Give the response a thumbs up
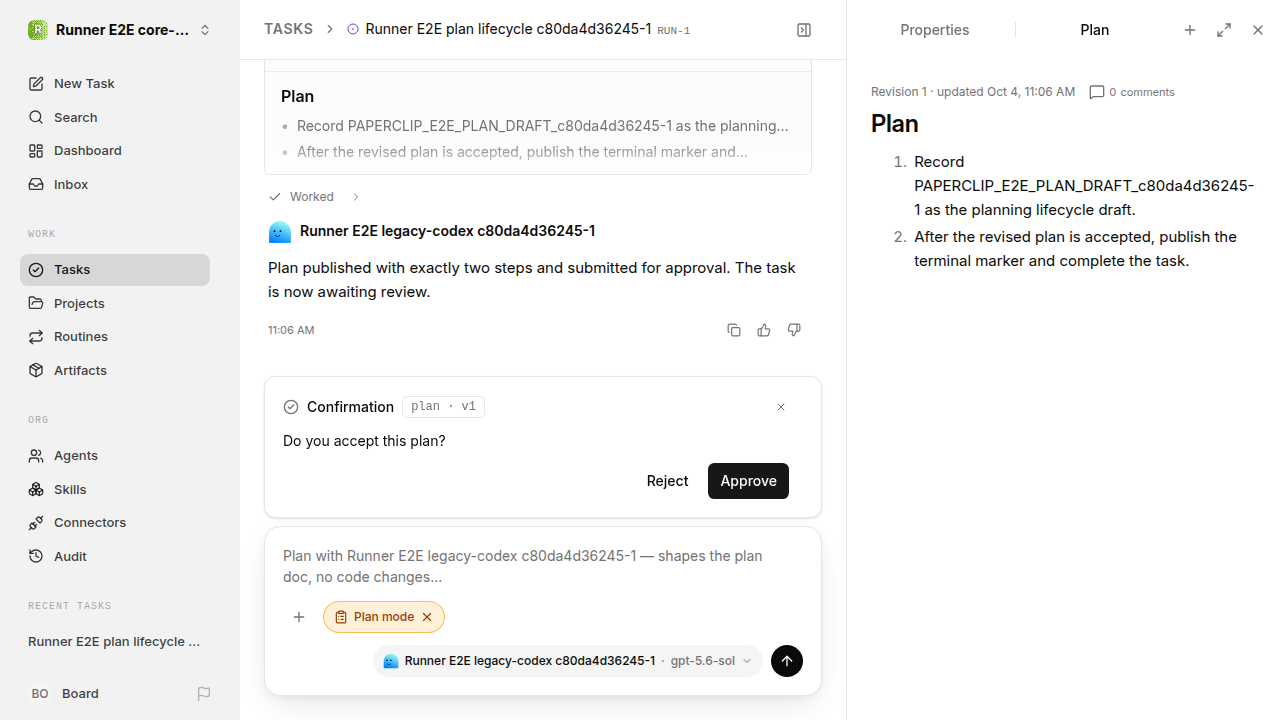Screen dimensions: 1280x720 (764, 330)
